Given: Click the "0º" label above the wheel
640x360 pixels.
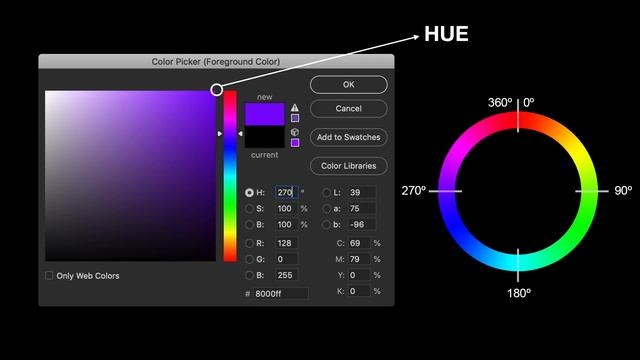Looking at the screenshot, I should (529, 102).
